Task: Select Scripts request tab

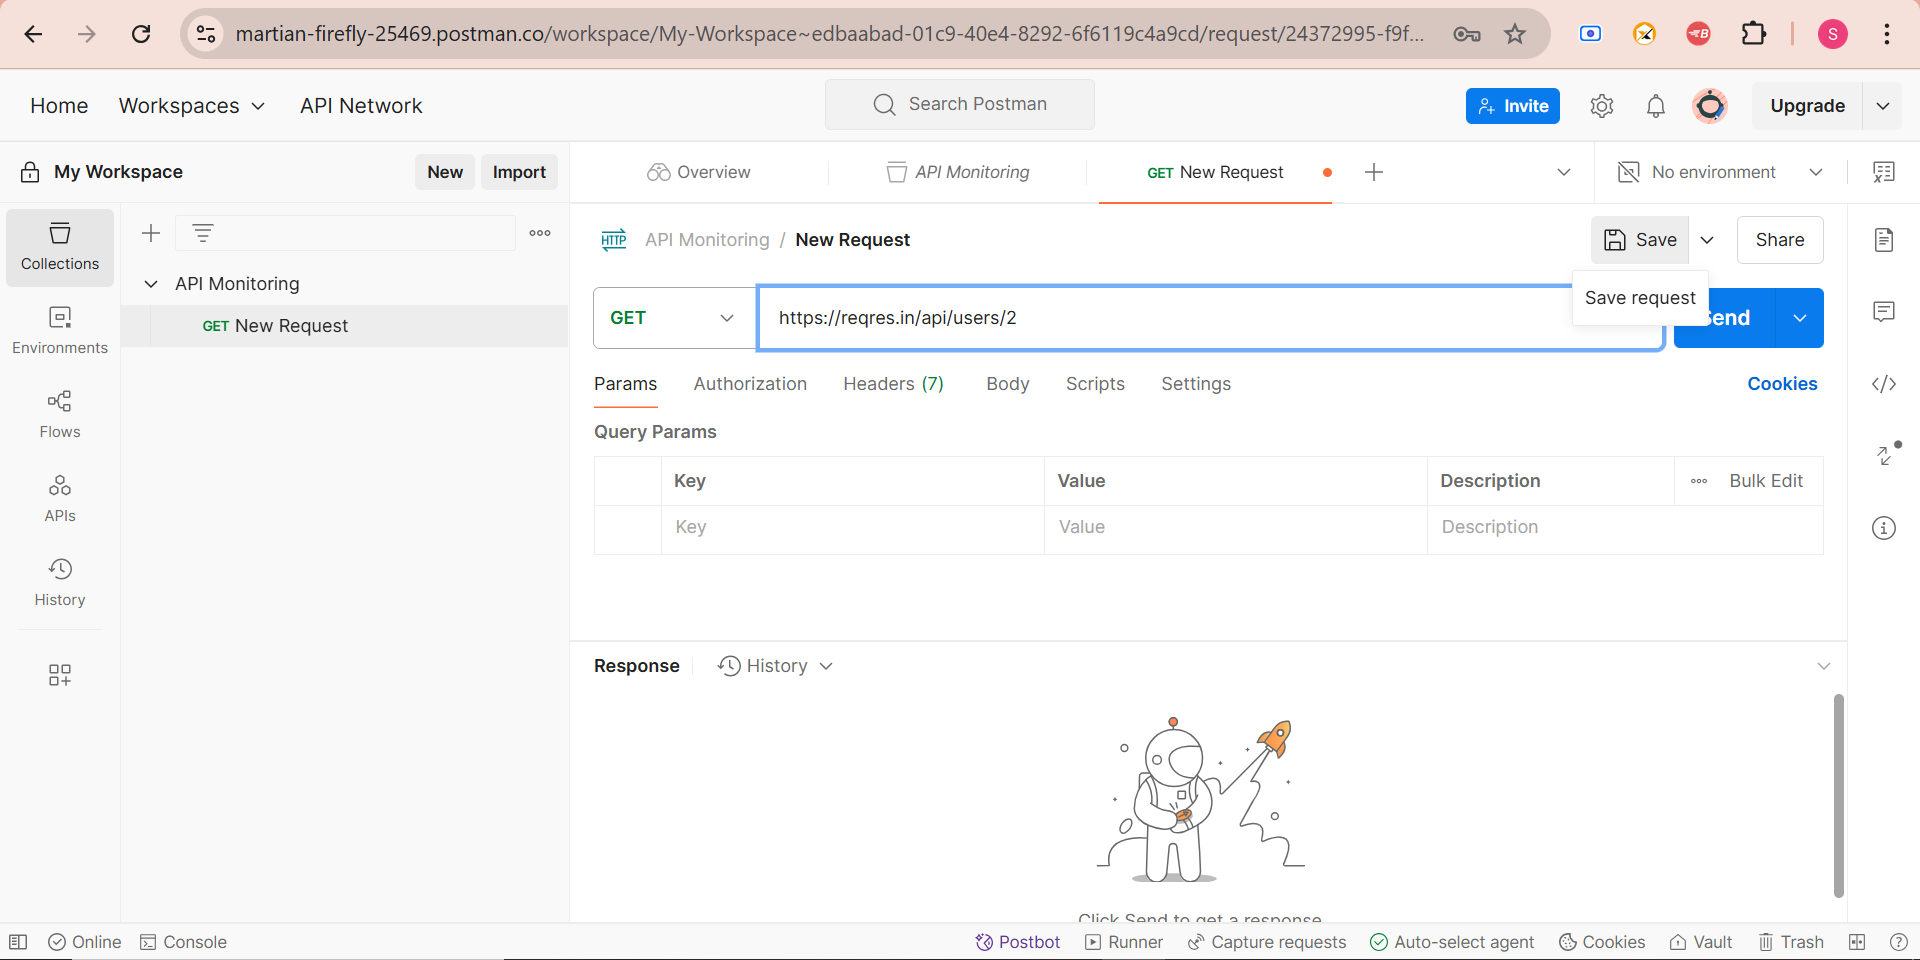Action: (x=1095, y=384)
